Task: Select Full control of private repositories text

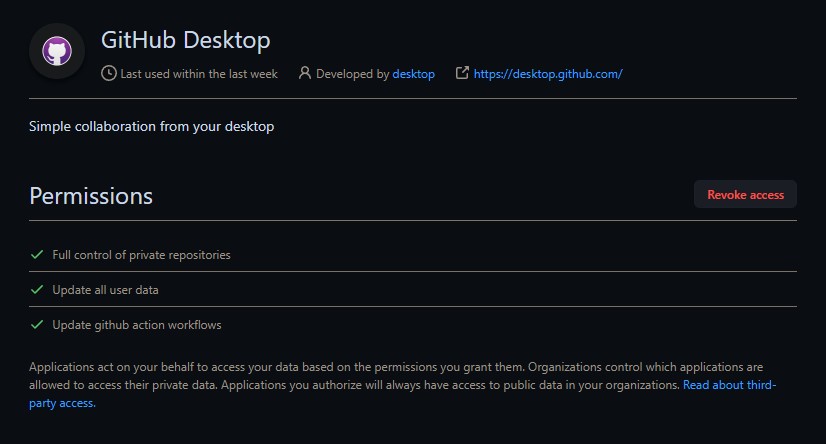Action: 141,255
